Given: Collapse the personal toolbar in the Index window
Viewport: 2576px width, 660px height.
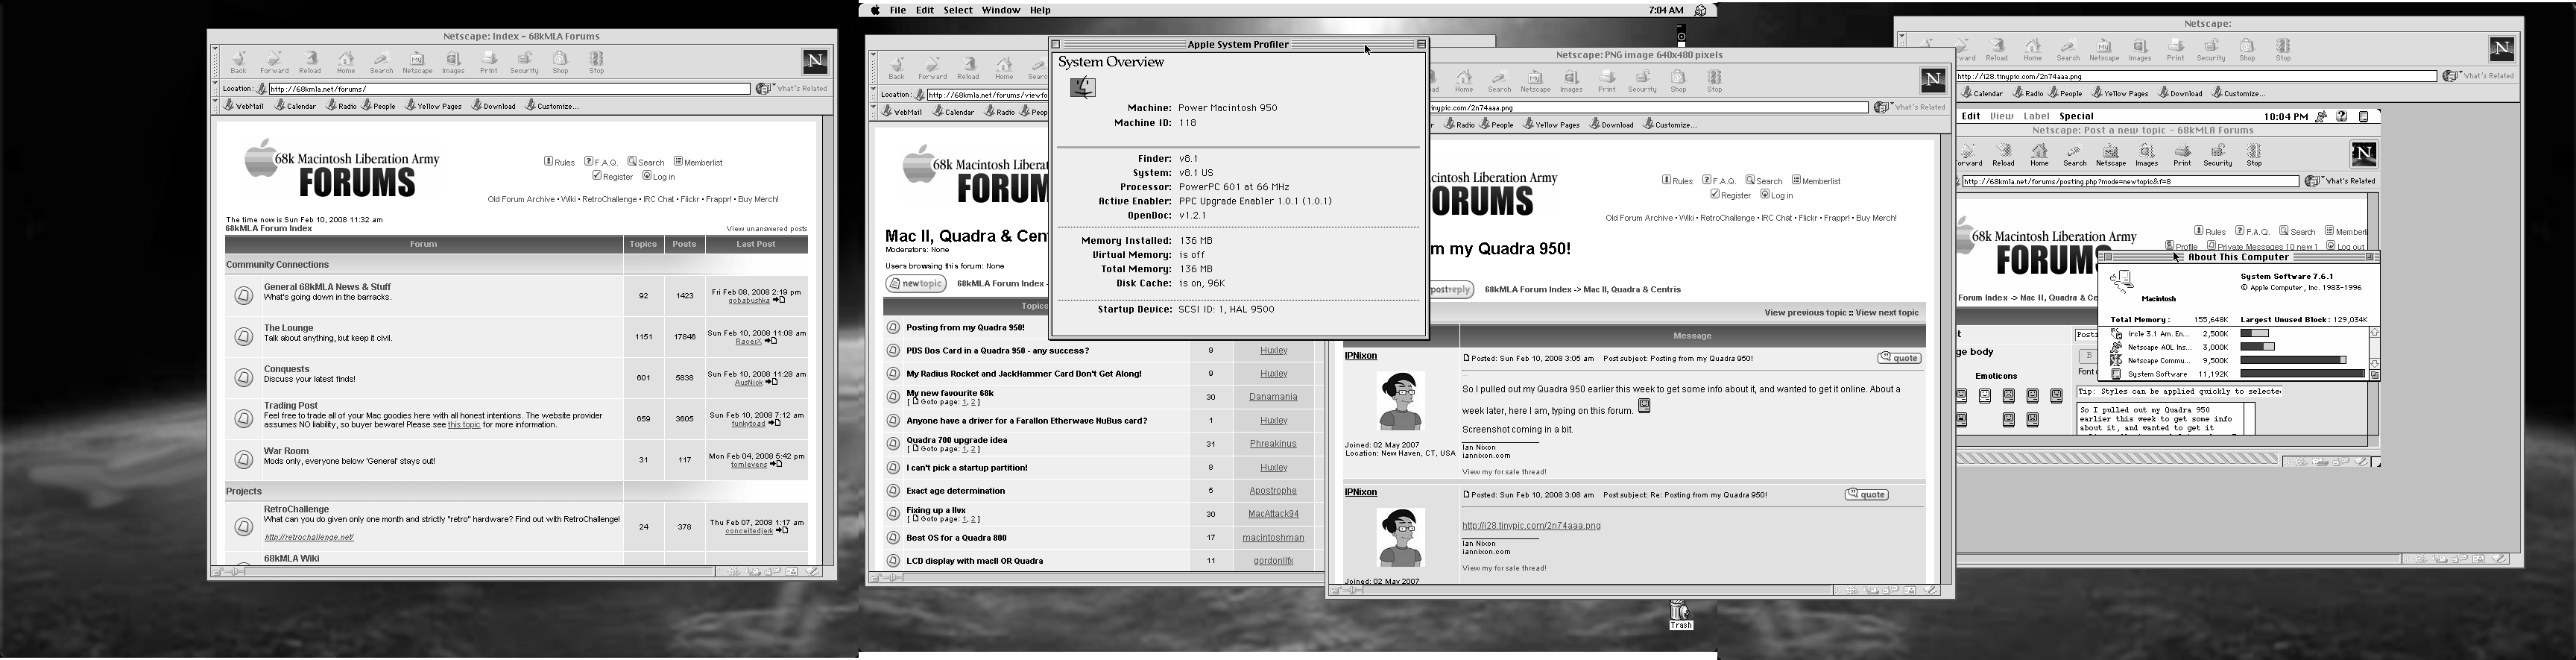Looking at the screenshot, I should 214,105.
